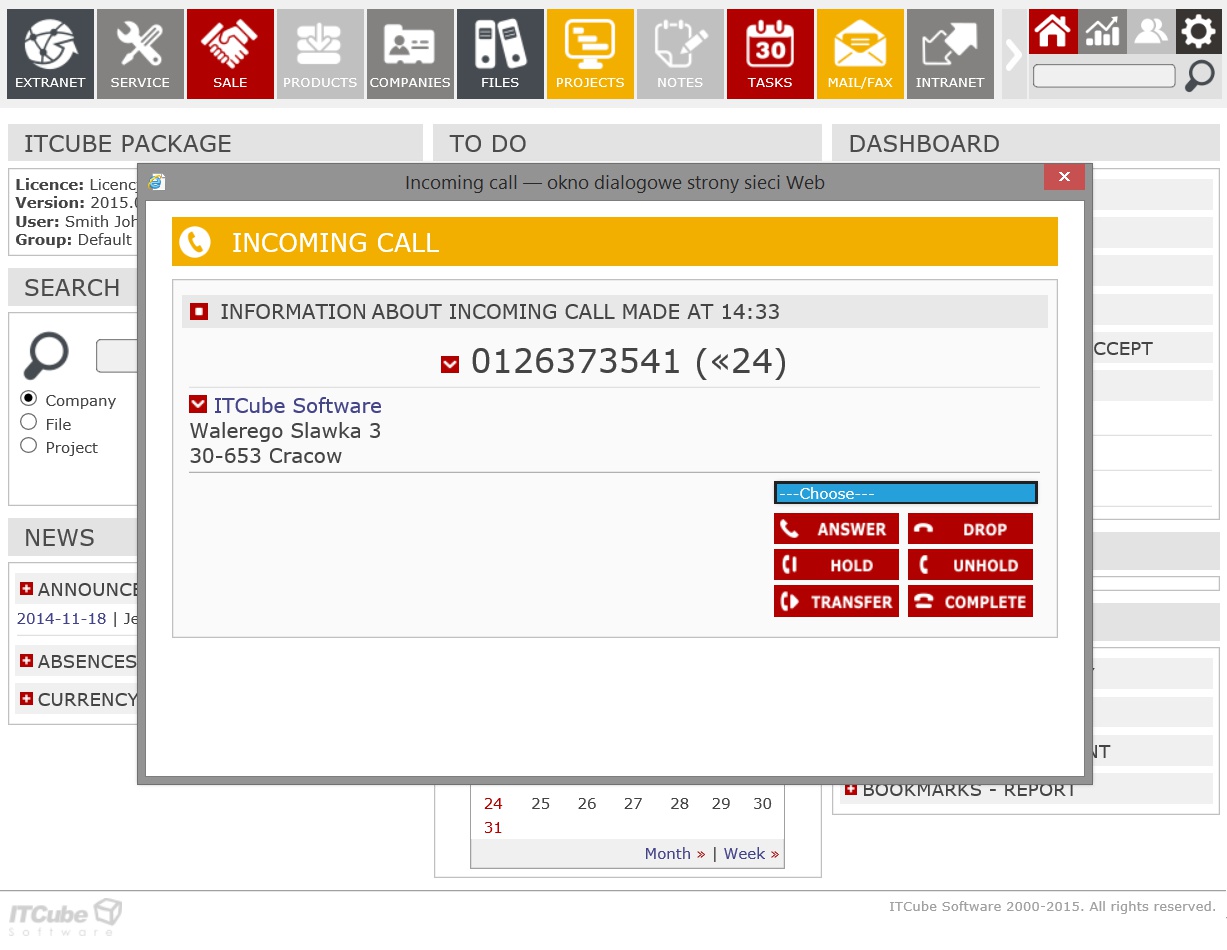This screenshot has width=1227, height=950.
Task: Click the phone icon in Incoming Call header
Action: pyautogui.click(x=195, y=242)
